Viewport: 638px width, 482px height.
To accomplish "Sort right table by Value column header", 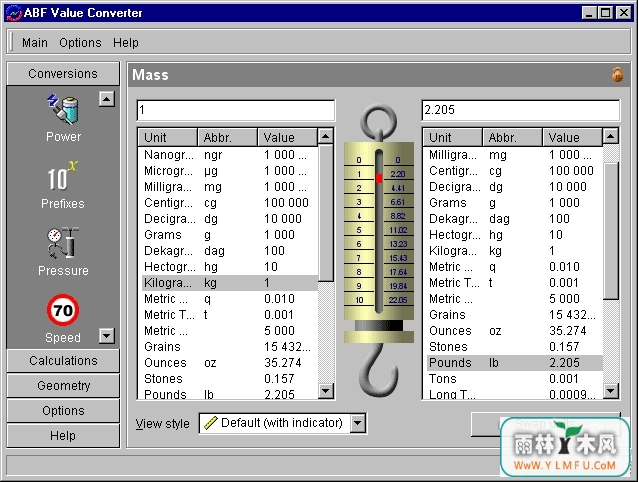I will tap(572, 137).
